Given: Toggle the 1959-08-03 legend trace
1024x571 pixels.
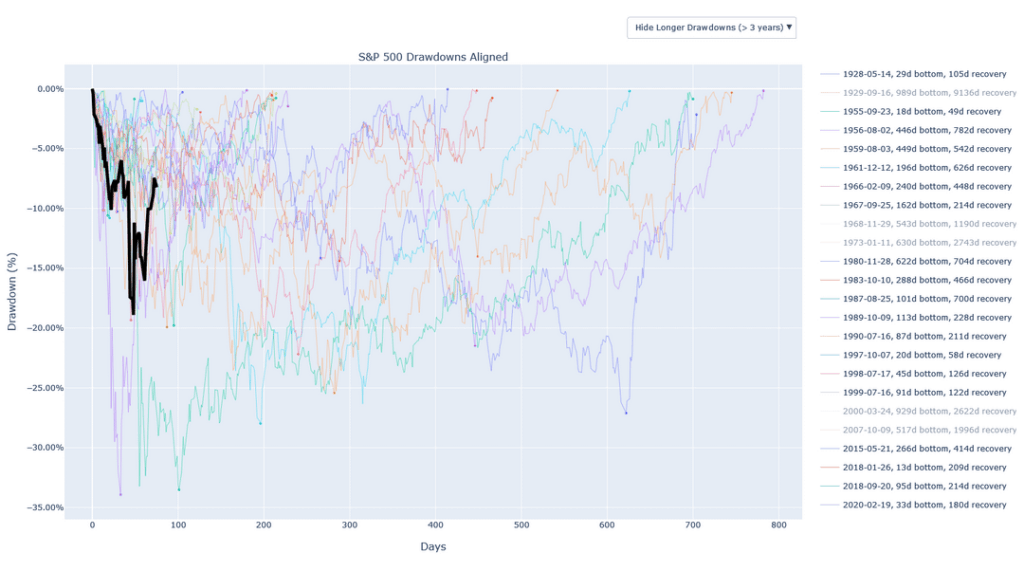Looking at the screenshot, I should [916, 149].
